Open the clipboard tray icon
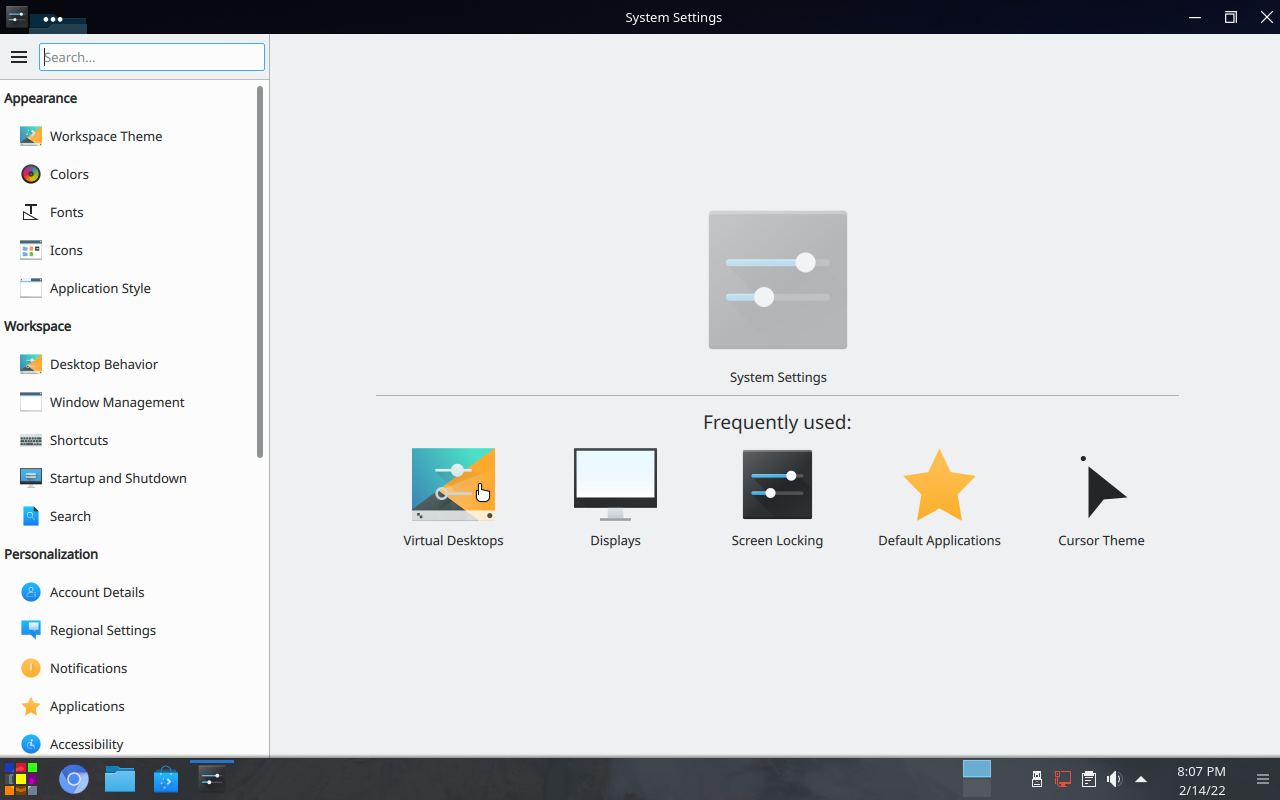The width and height of the screenshot is (1280, 800). (1089, 779)
